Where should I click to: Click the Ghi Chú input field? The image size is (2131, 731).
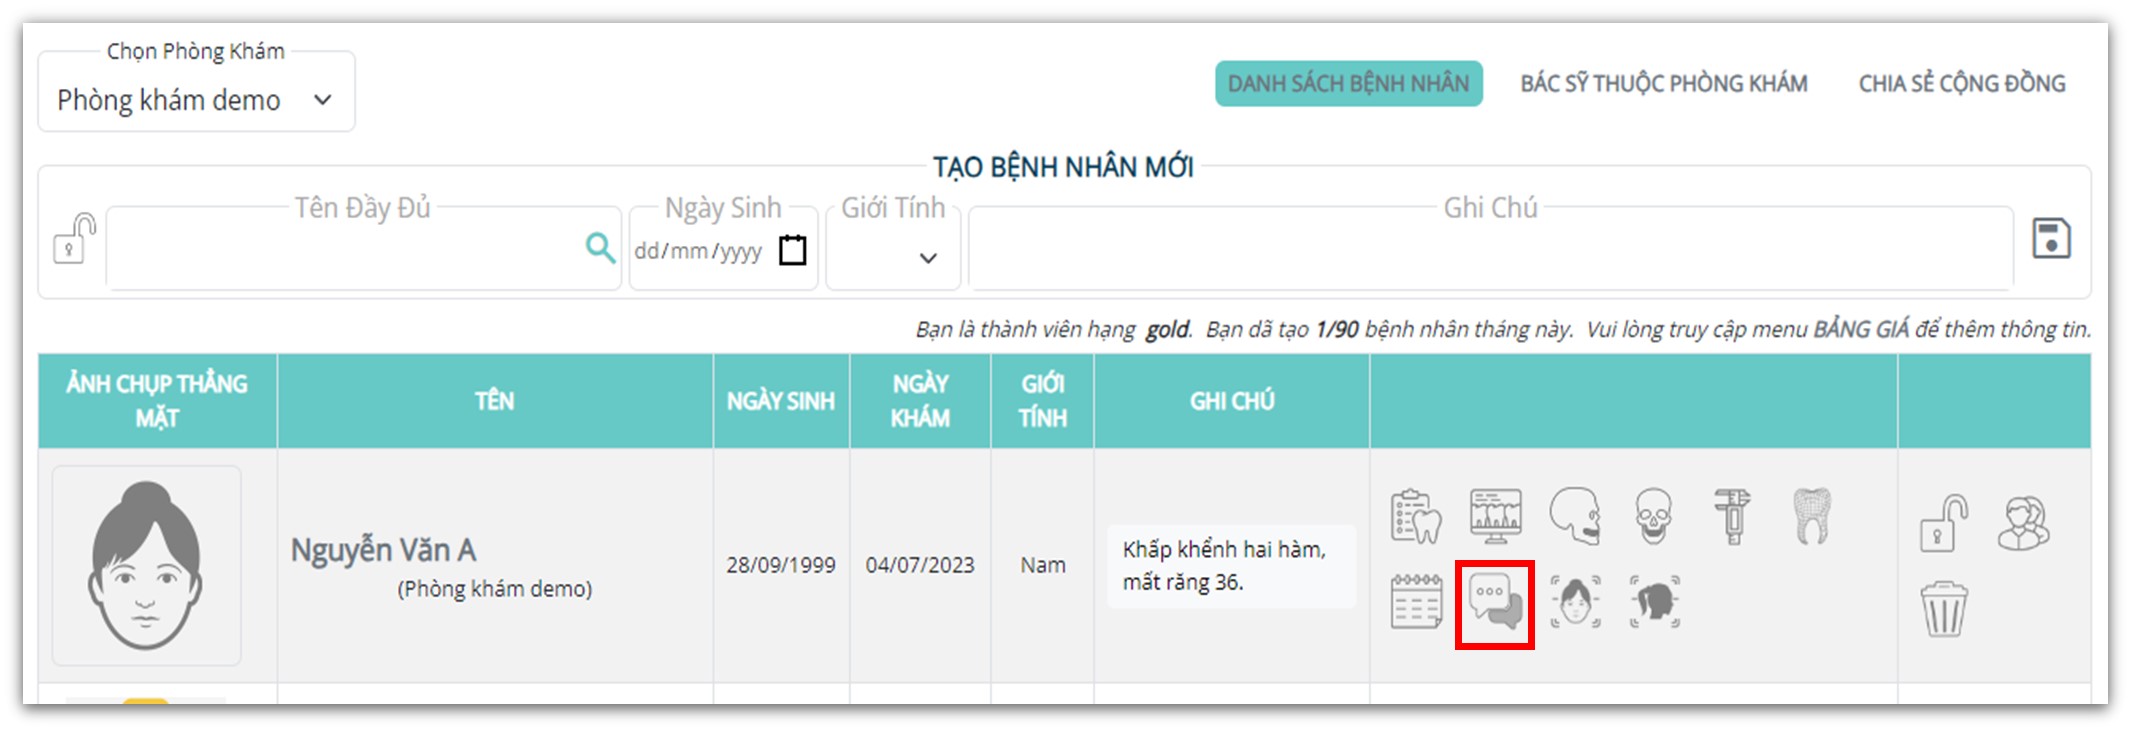pos(1491,249)
